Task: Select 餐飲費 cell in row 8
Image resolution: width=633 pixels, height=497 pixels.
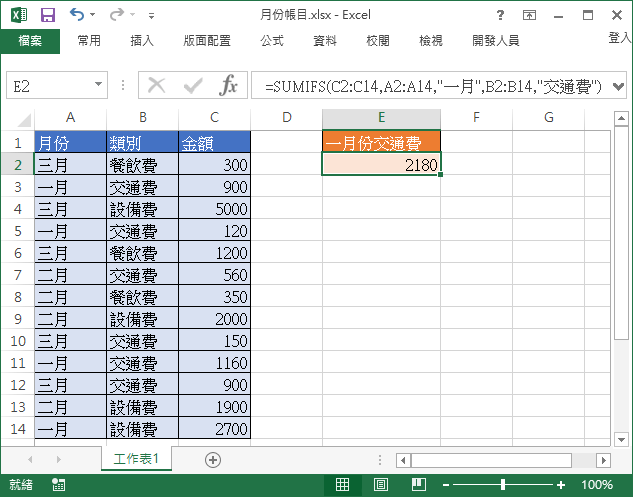Action: [142, 296]
